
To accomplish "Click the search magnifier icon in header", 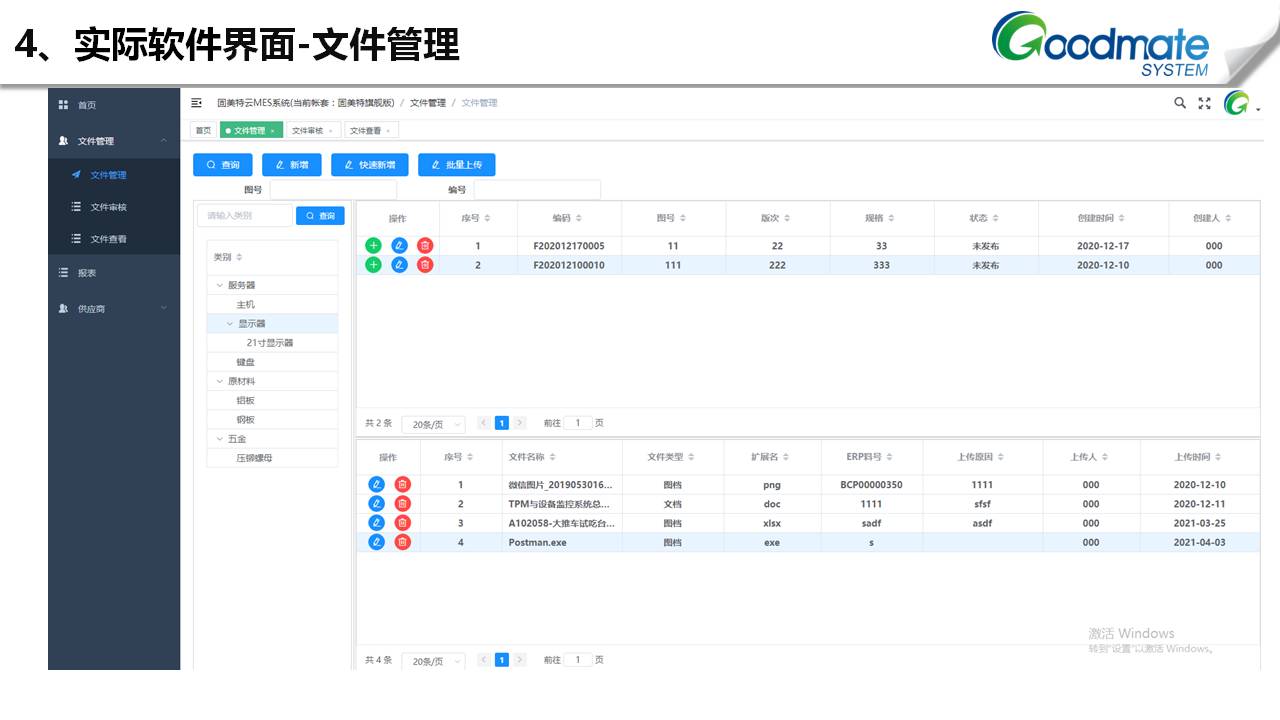I will (1180, 103).
